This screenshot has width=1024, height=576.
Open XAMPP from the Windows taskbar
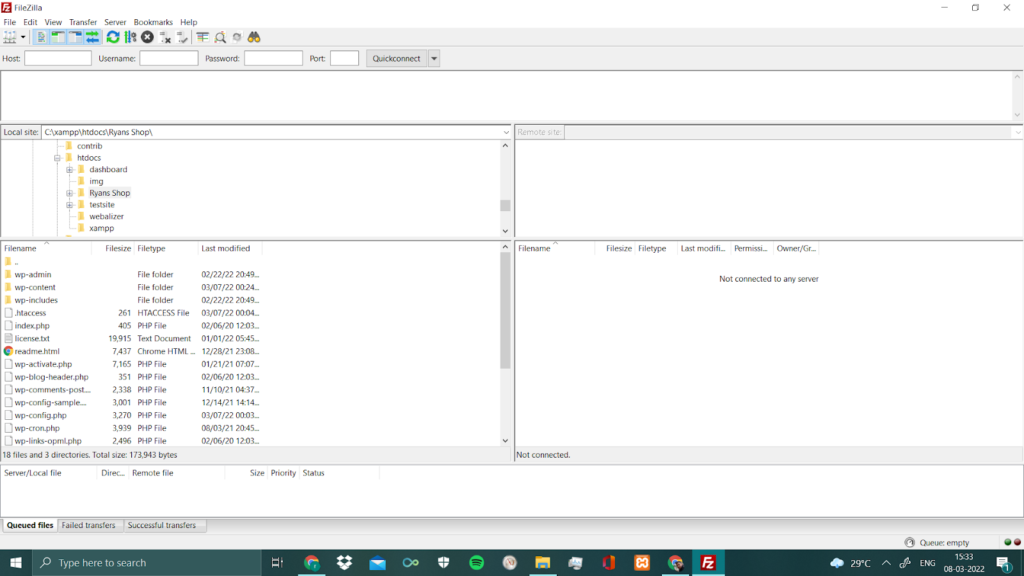point(642,562)
